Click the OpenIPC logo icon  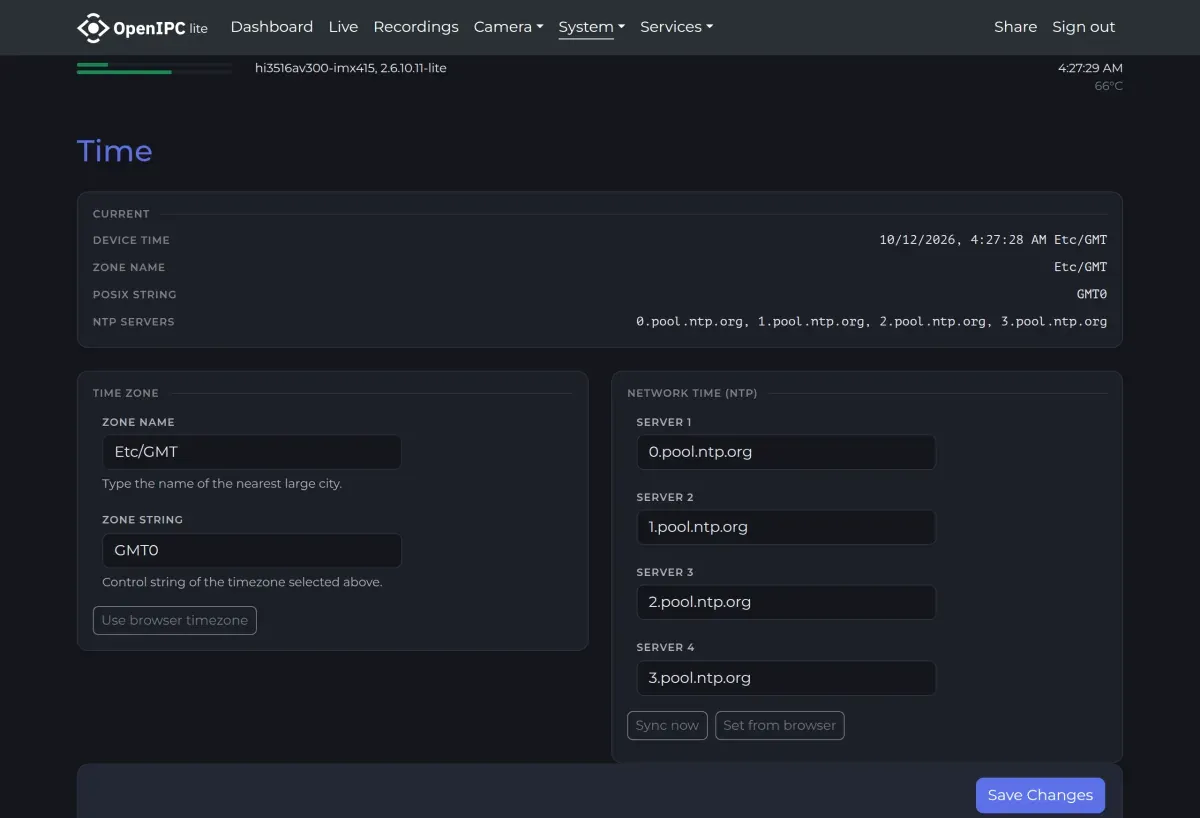pyautogui.click(x=92, y=28)
